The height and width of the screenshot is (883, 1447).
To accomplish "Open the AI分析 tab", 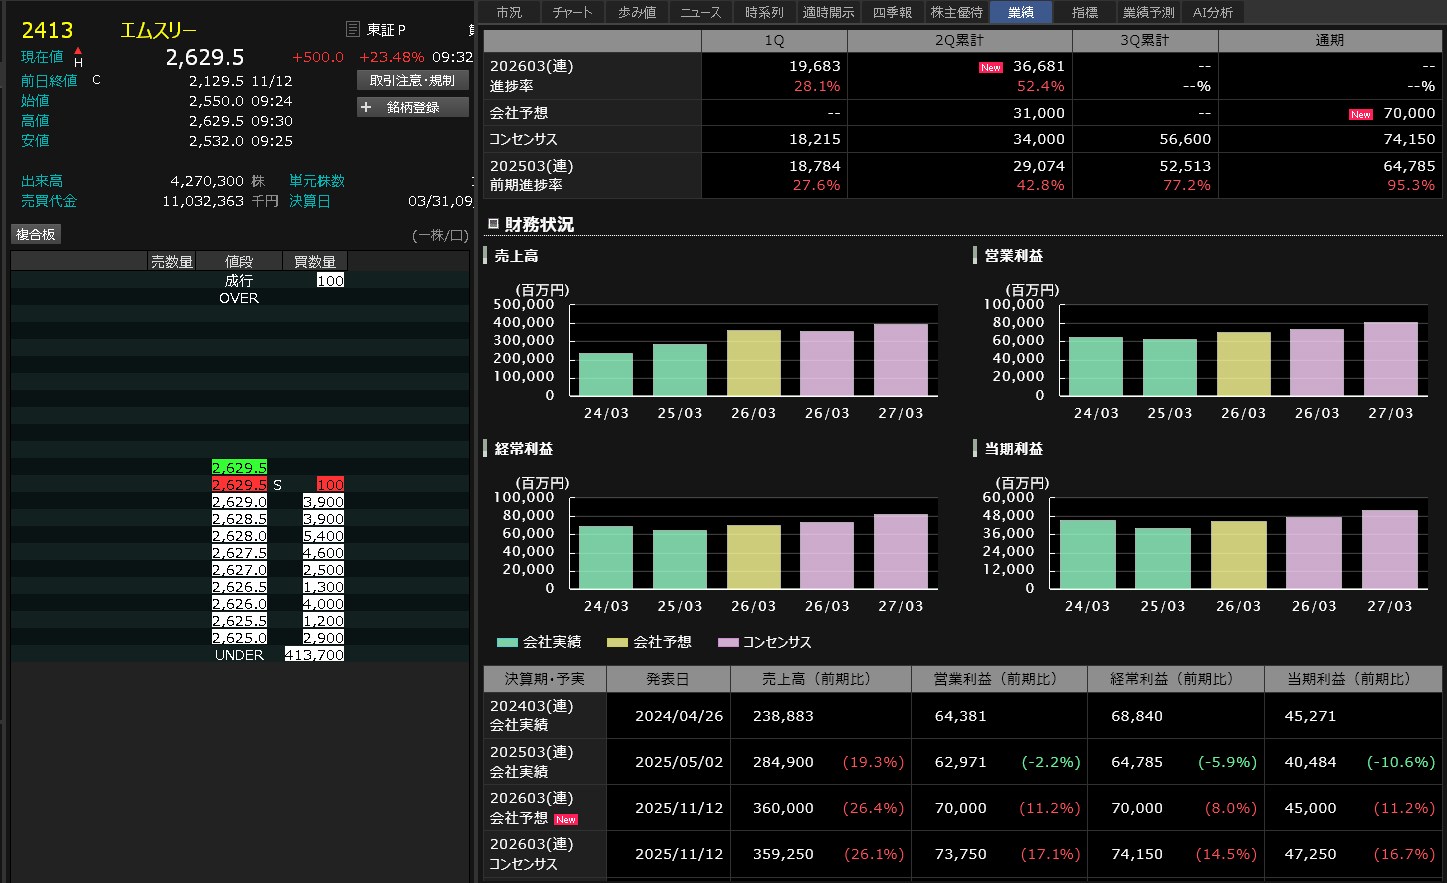I will 1212,12.
